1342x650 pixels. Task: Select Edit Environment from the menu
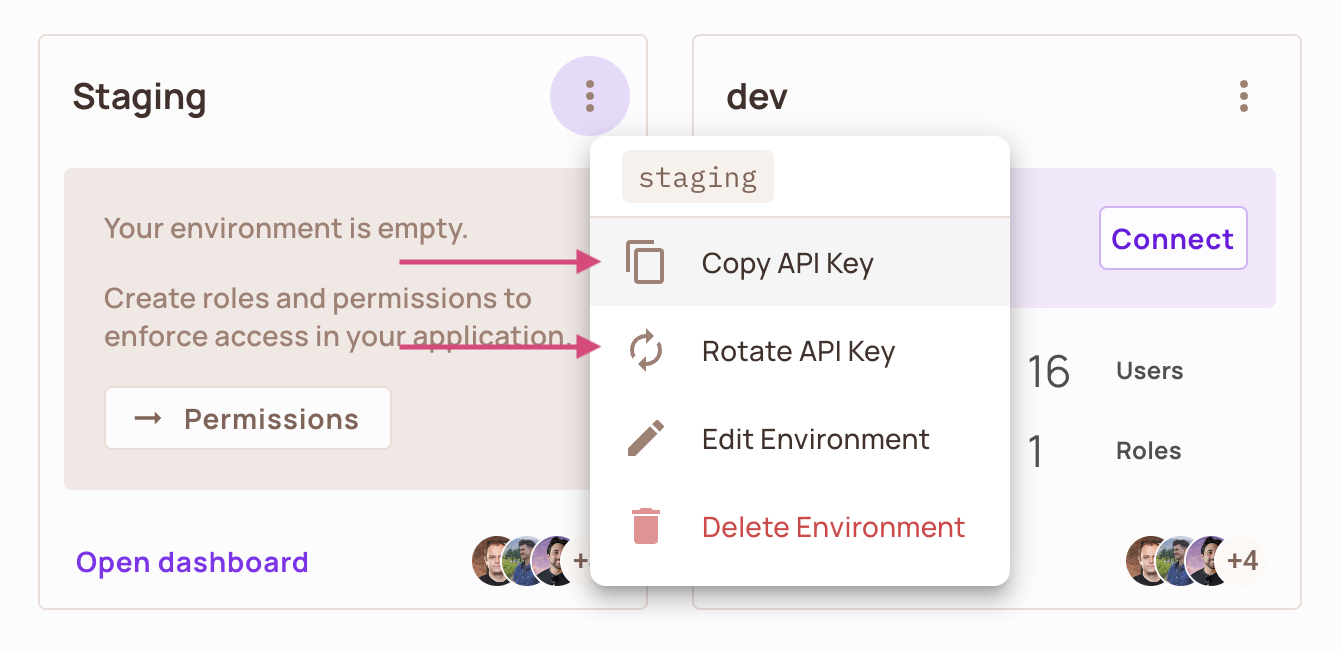(x=815, y=438)
